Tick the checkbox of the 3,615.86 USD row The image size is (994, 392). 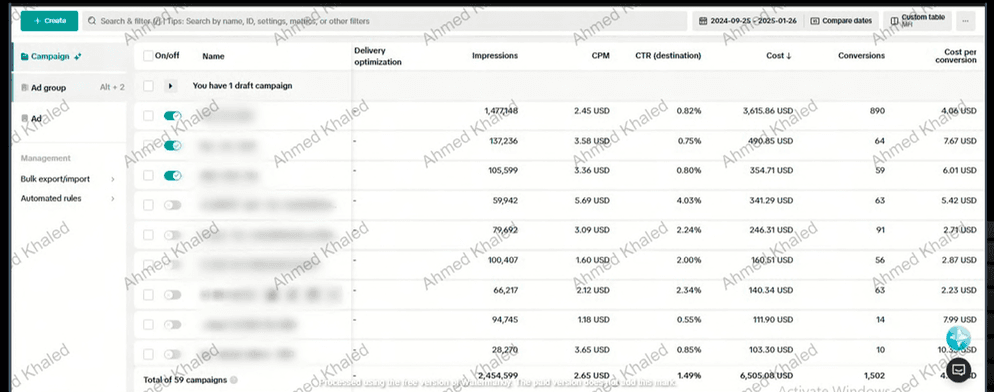coord(148,115)
